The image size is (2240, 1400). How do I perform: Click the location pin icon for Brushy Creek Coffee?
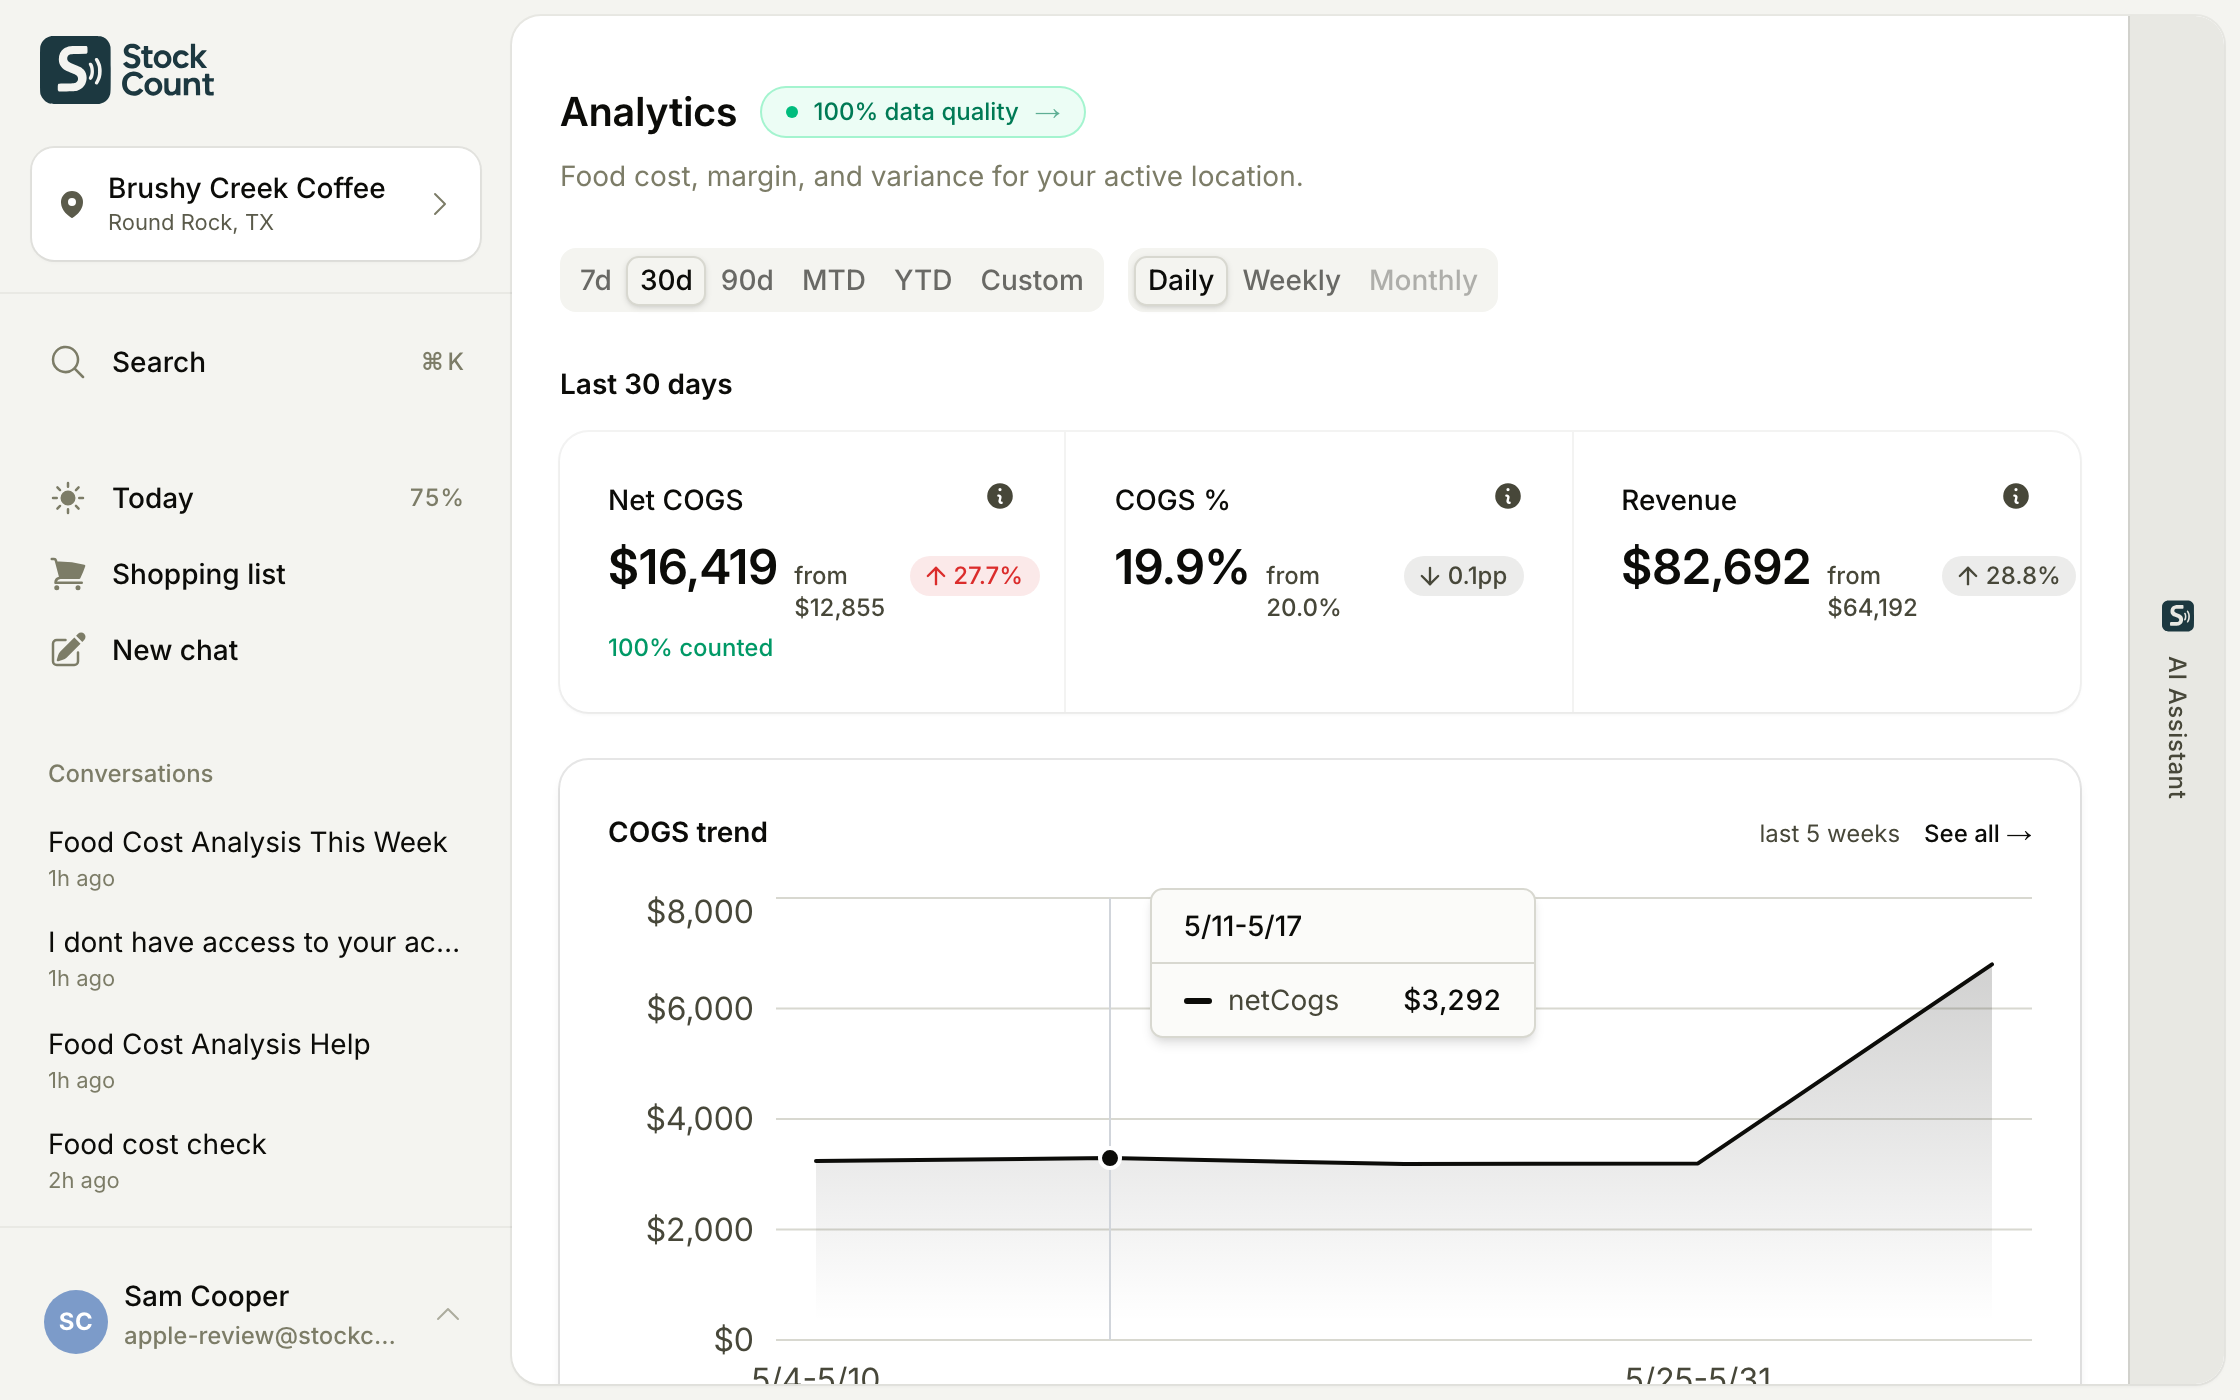(x=71, y=204)
